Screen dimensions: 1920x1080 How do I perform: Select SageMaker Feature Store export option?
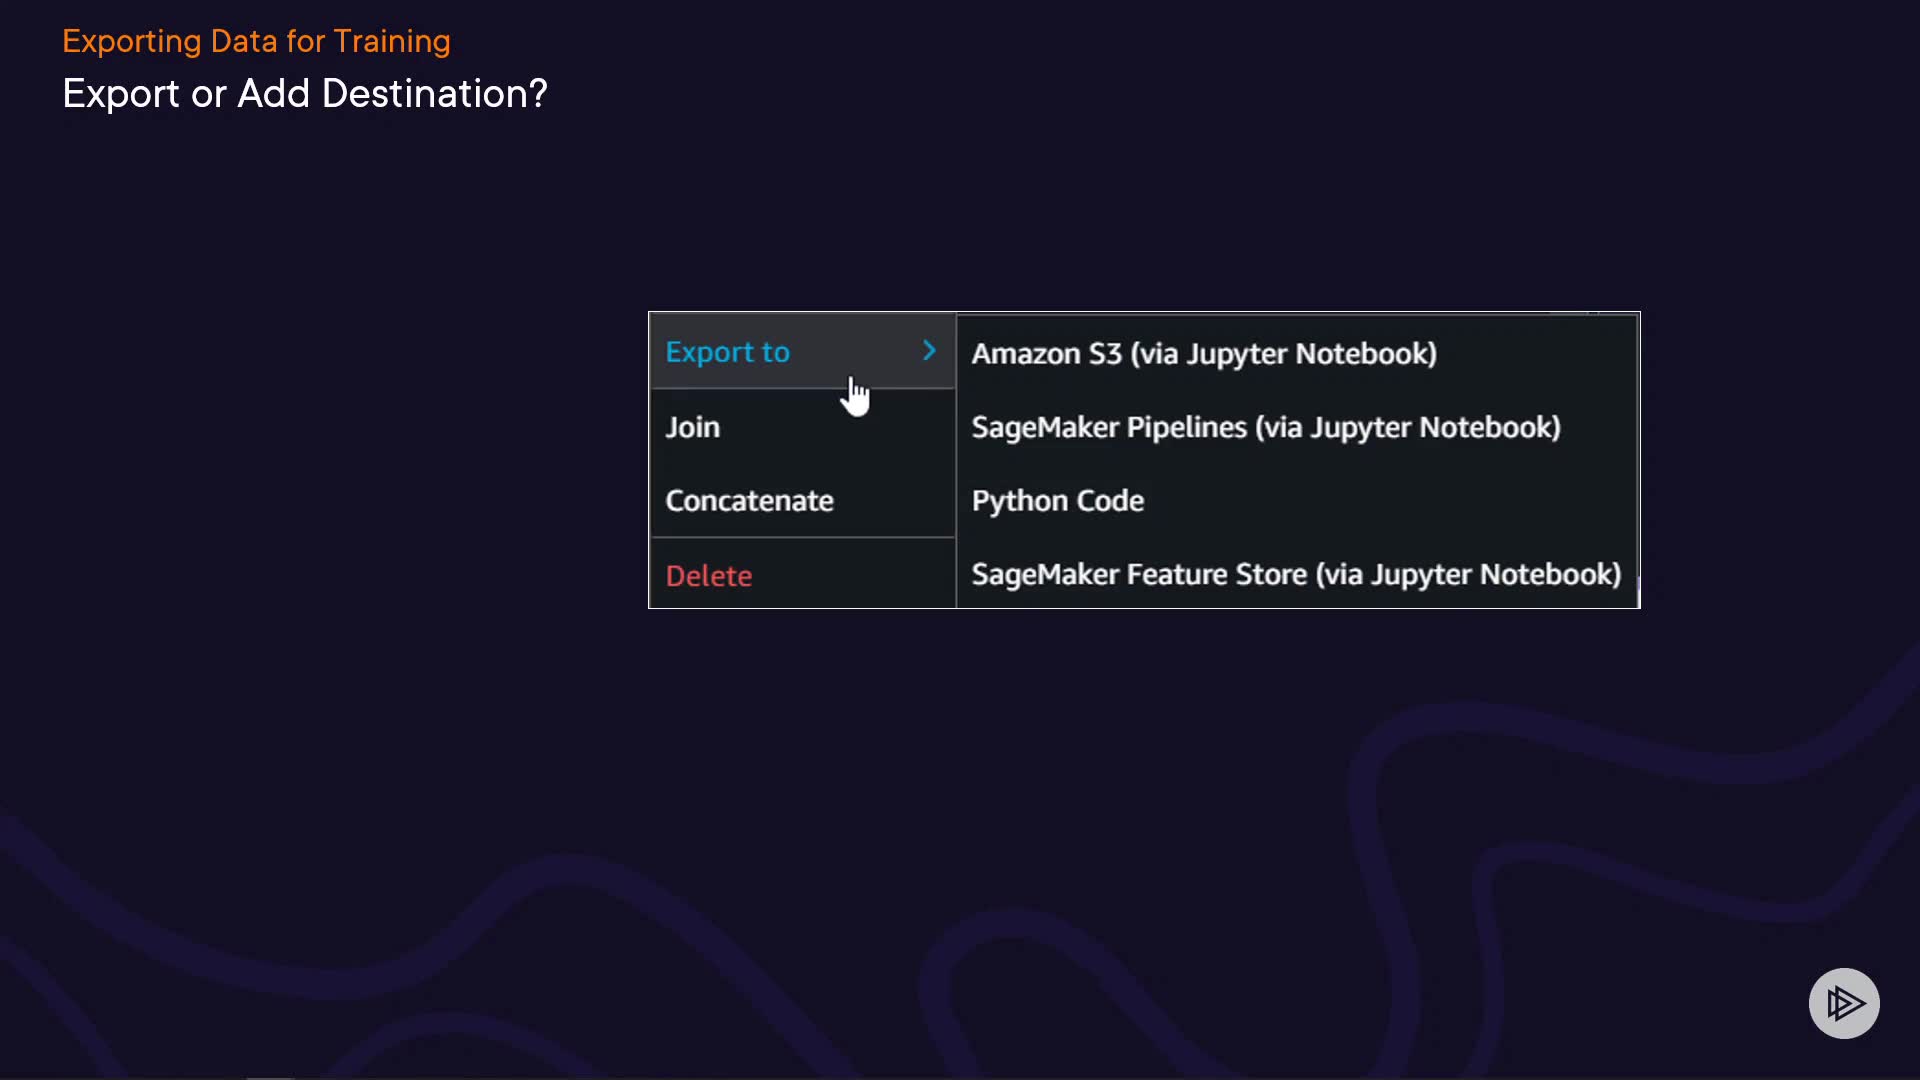[x=1295, y=575]
